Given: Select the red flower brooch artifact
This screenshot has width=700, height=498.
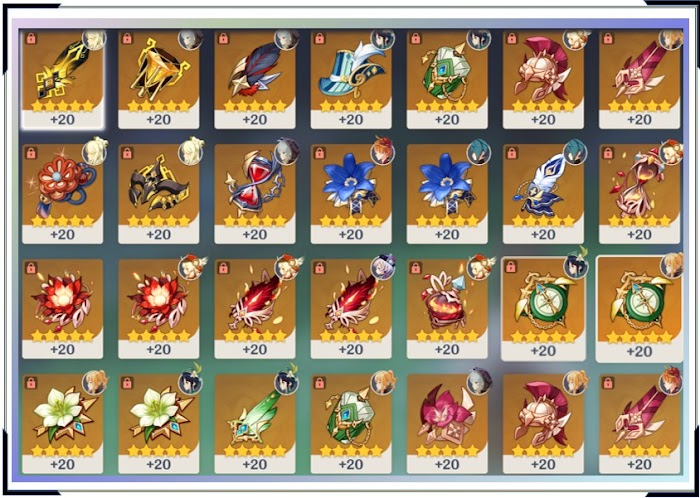Looking at the screenshot, I should (62, 194).
